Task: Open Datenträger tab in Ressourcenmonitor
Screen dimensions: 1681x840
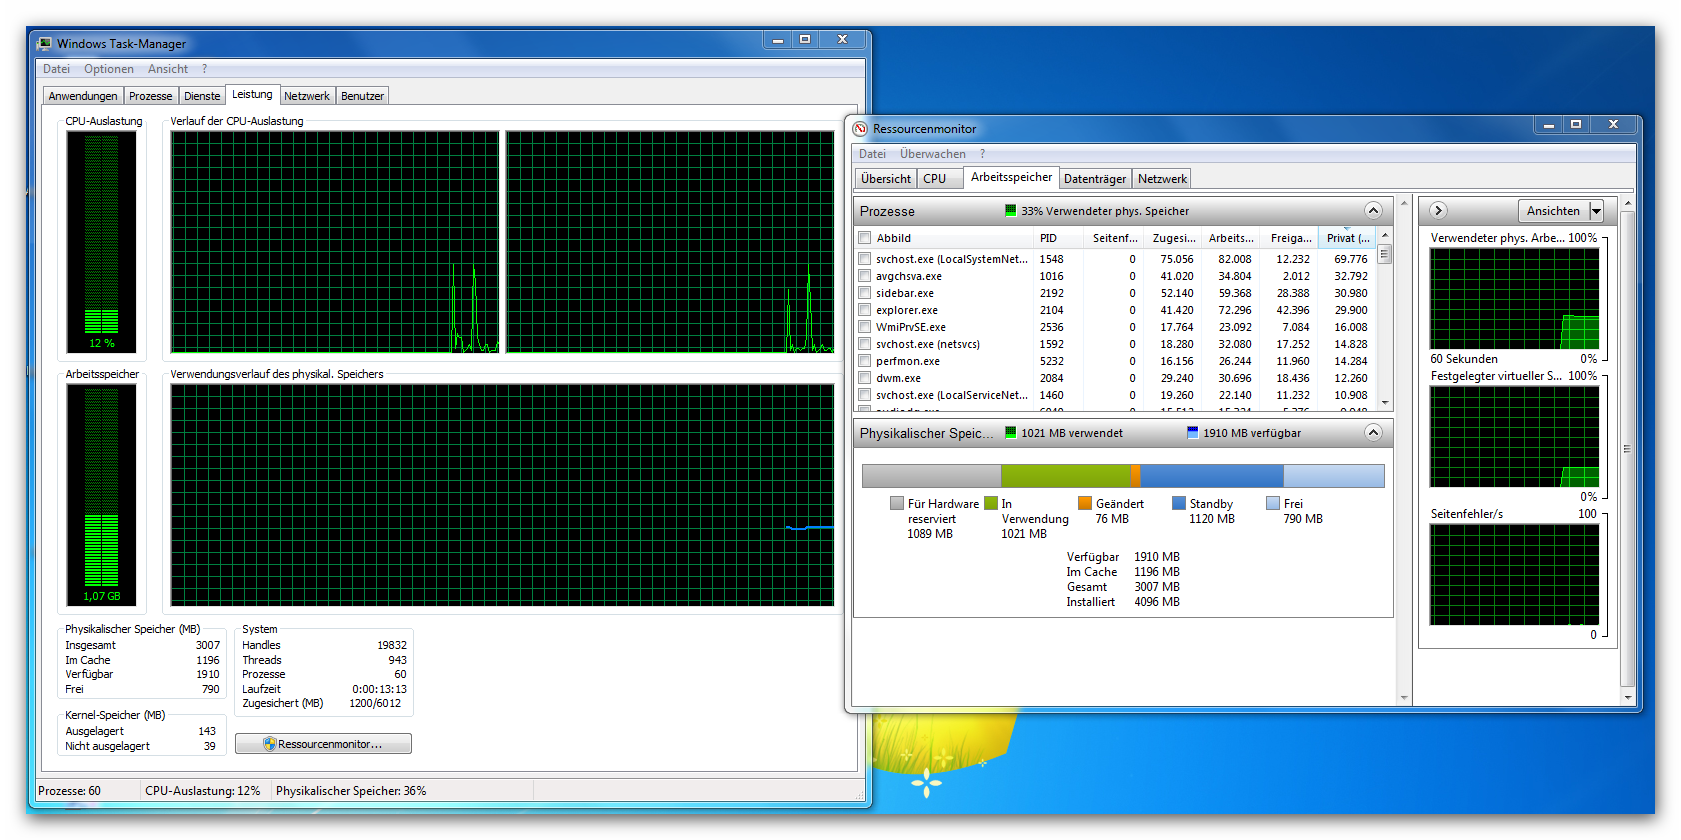Action: (x=1094, y=179)
